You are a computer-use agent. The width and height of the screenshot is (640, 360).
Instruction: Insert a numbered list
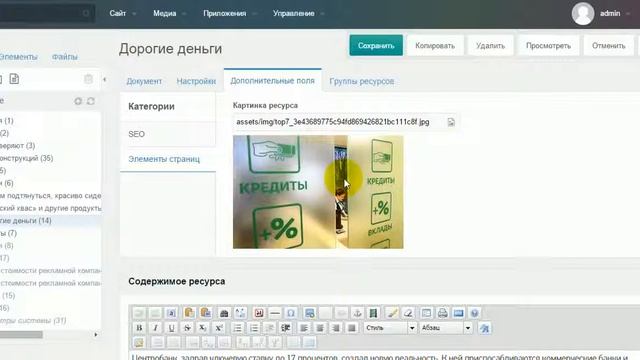[254, 328]
